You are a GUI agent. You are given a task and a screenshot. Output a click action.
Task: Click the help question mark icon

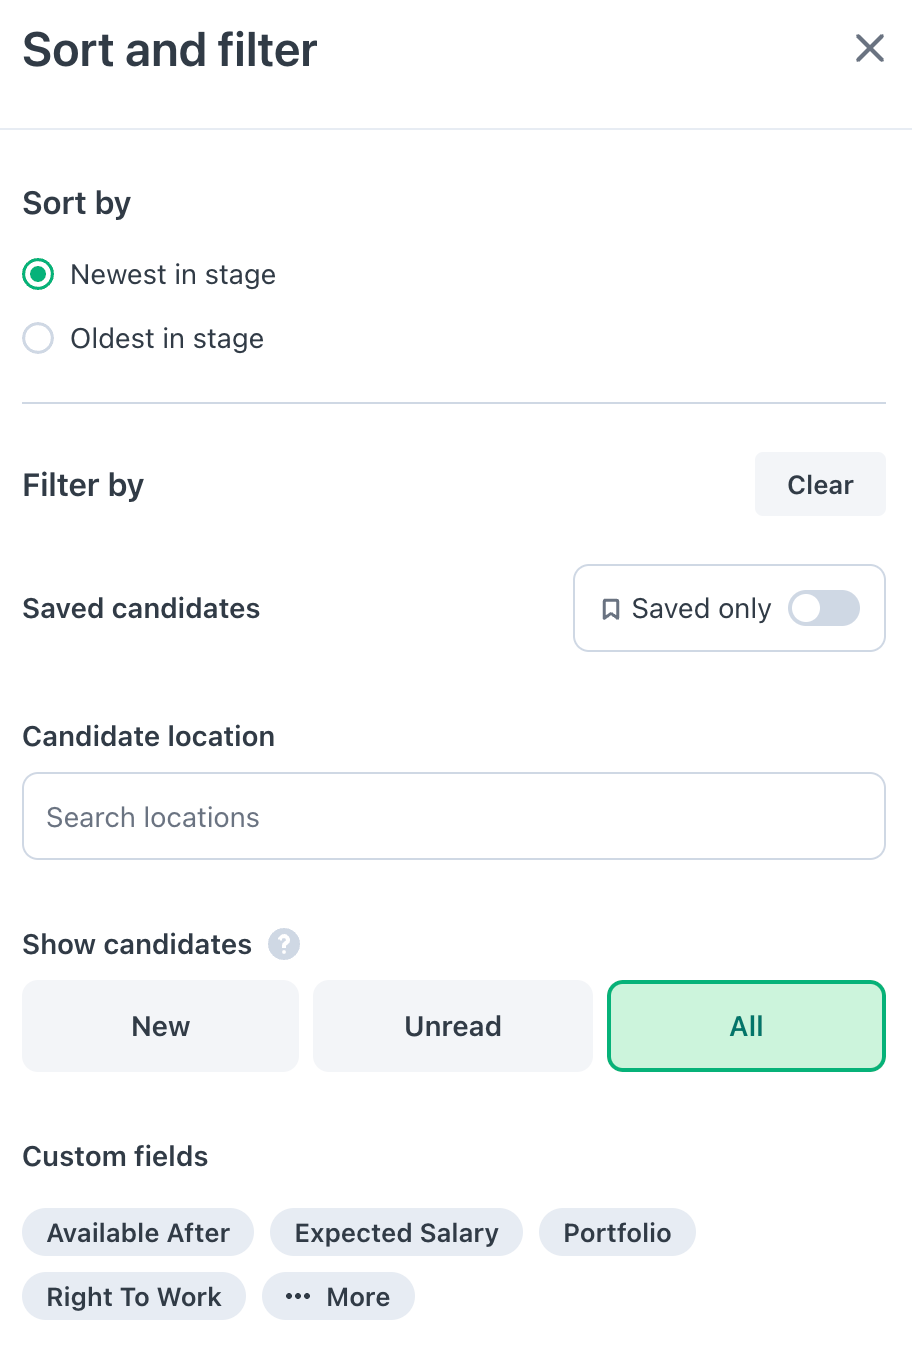tap(284, 944)
